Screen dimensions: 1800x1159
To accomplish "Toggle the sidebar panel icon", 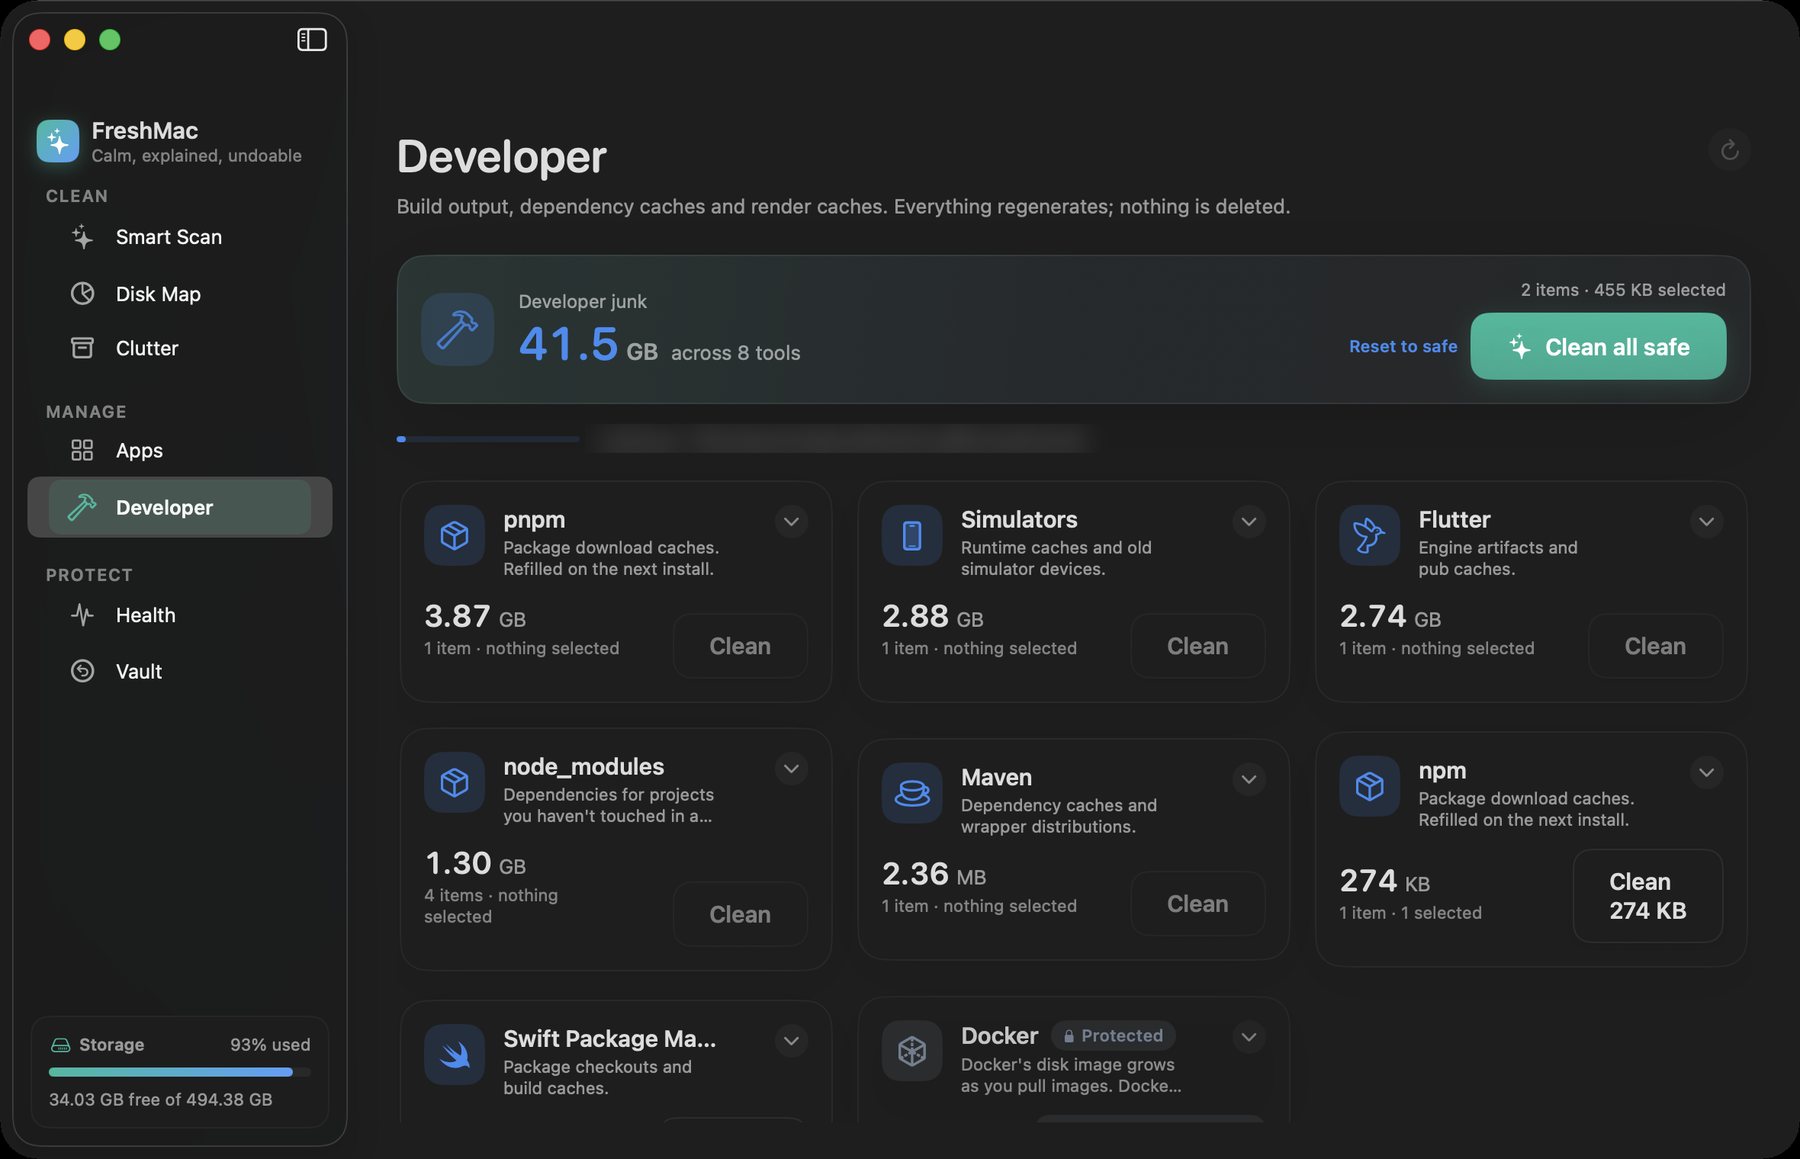I will pos(312,39).
